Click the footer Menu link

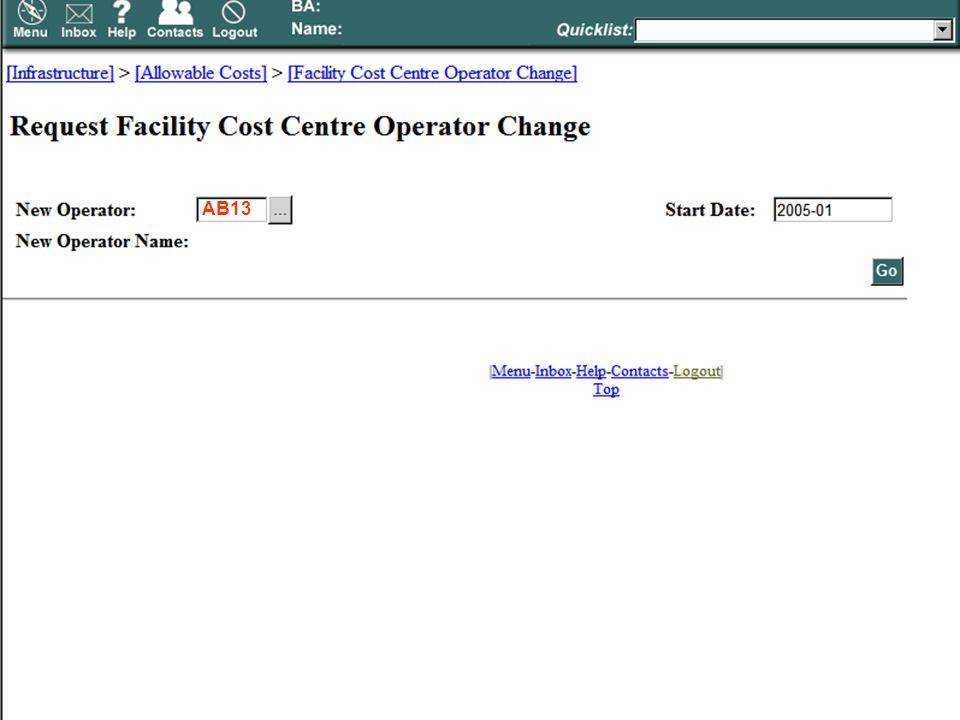(511, 371)
